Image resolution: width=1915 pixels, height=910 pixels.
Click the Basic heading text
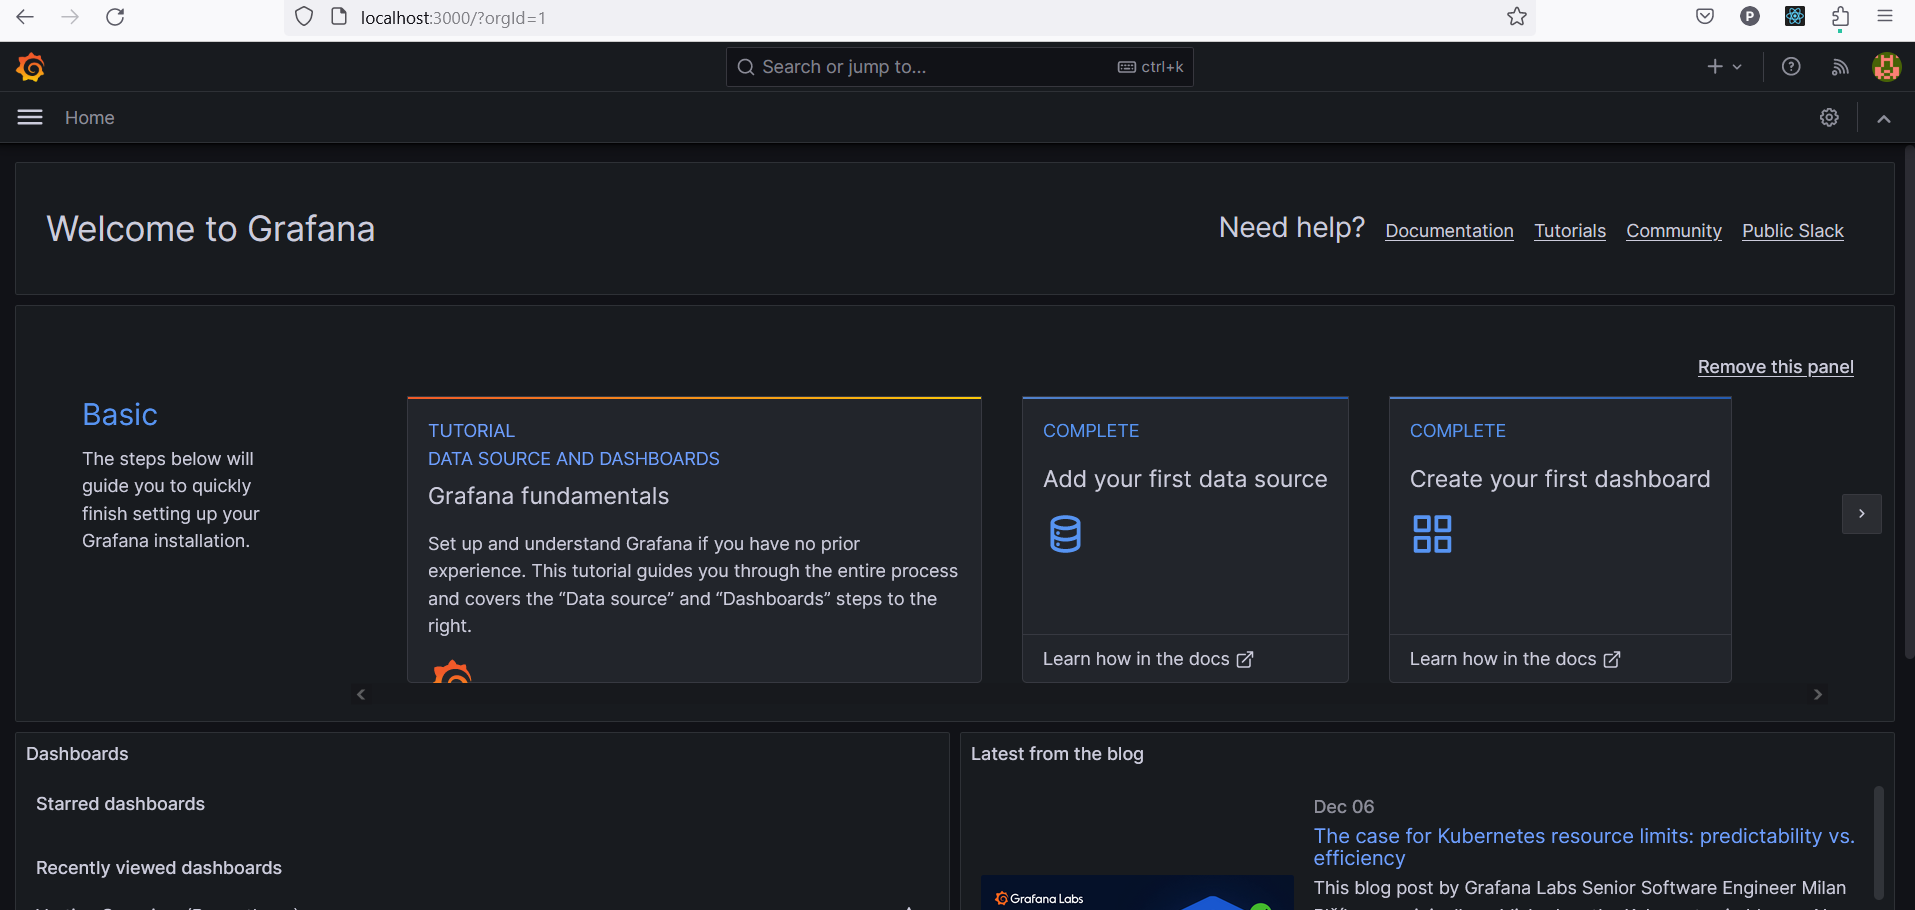[120, 414]
